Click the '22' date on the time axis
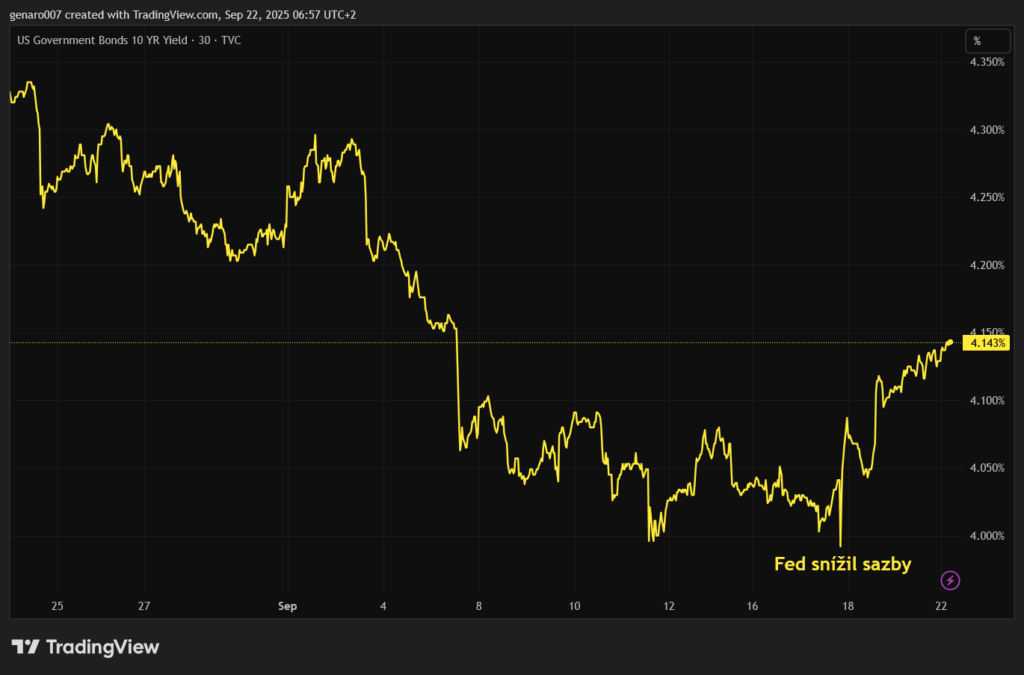This screenshot has width=1024, height=675. pos(941,606)
